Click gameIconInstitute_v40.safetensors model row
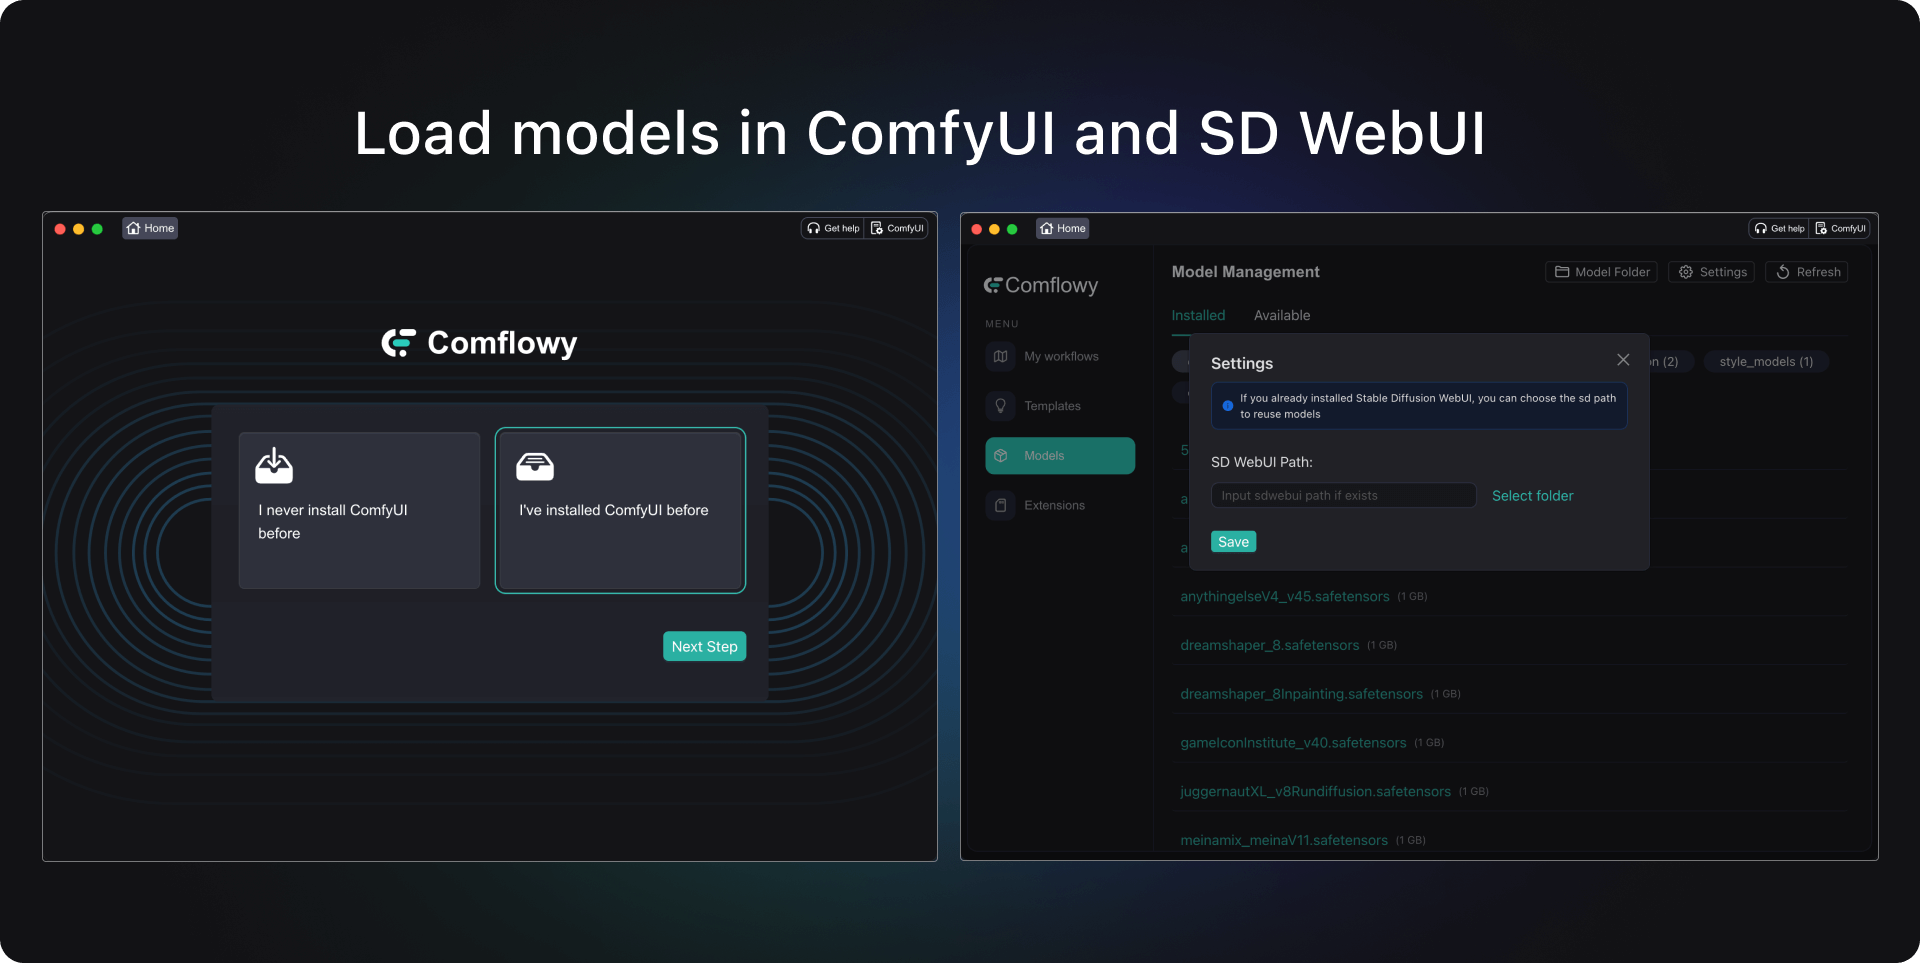The image size is (1920, 963). [x=1510, y=743]
